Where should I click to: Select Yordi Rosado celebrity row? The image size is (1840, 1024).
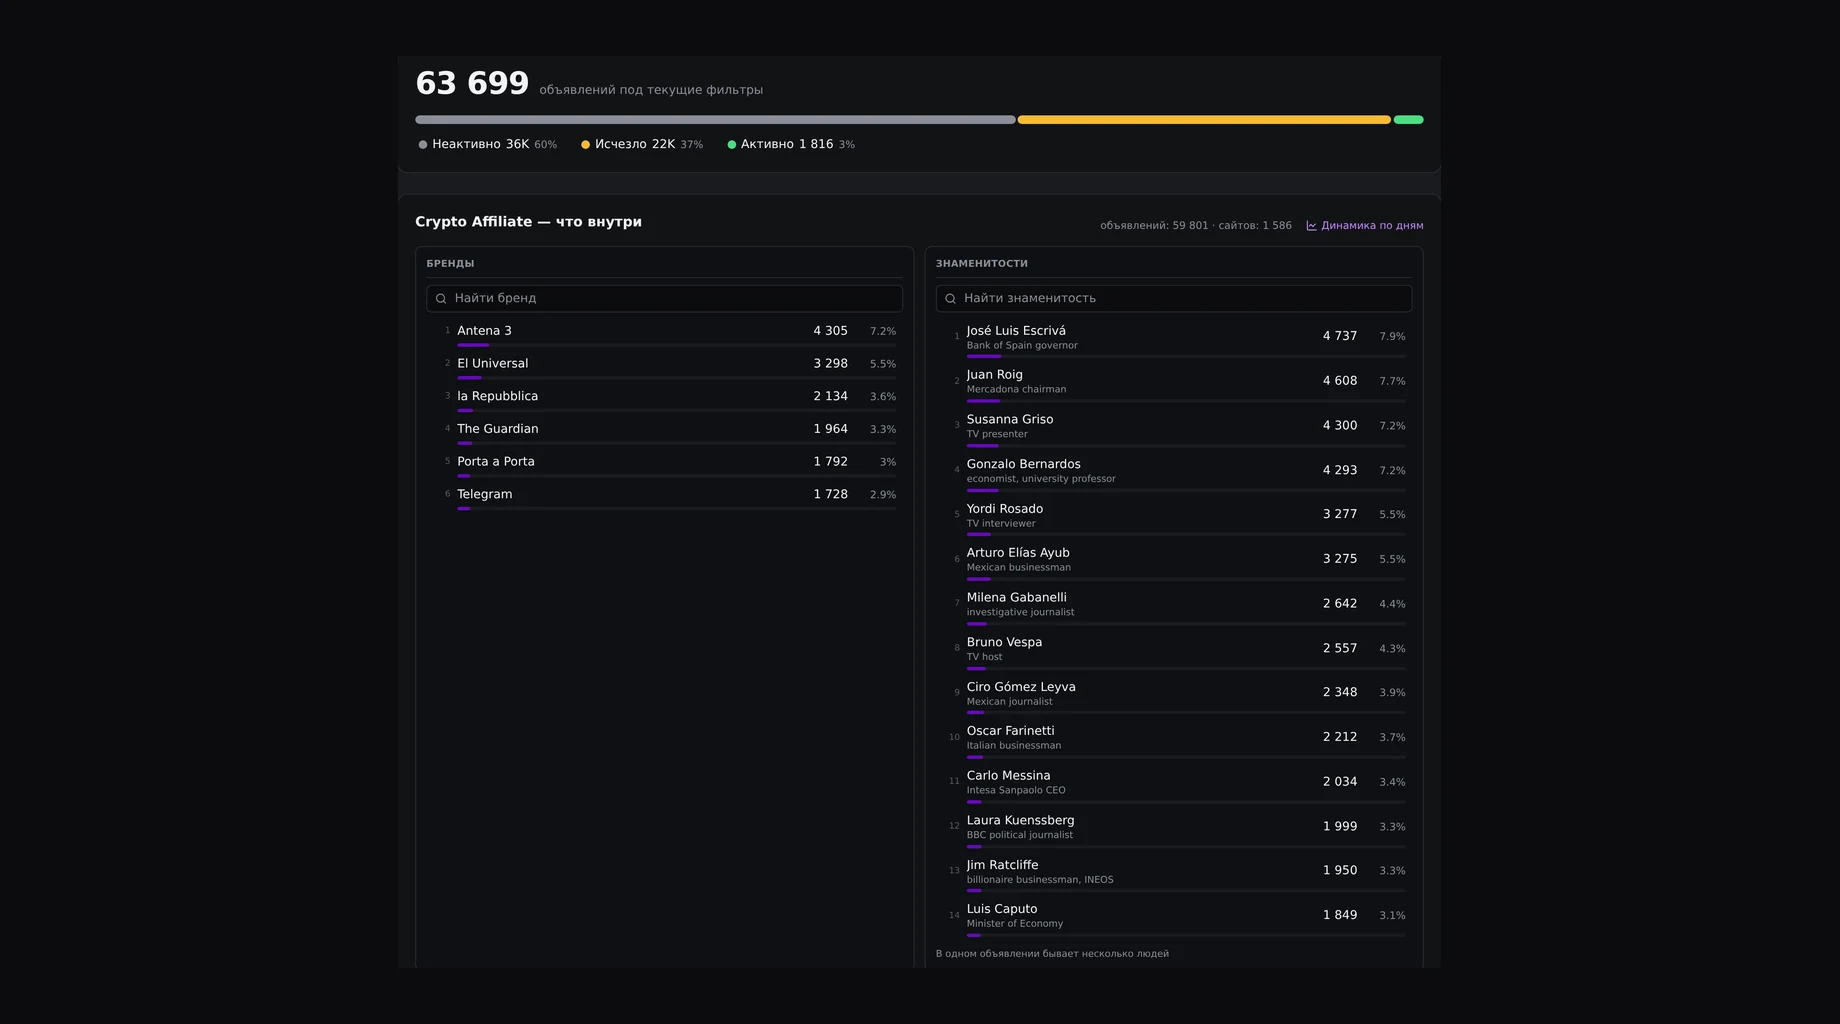click(1176, 516)
